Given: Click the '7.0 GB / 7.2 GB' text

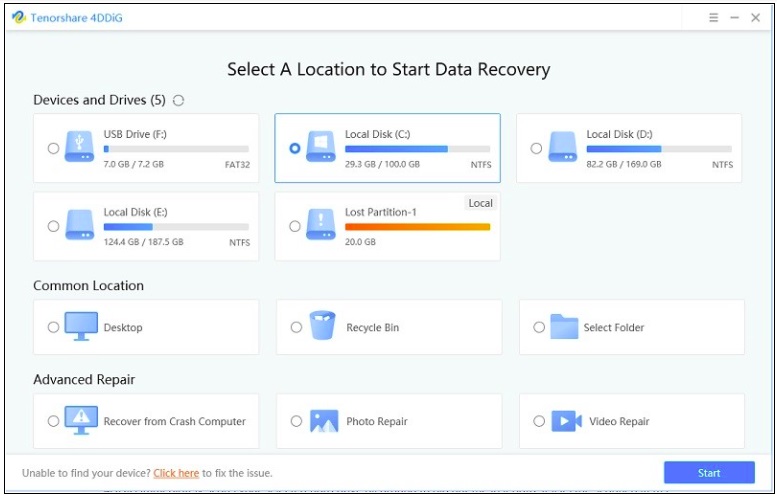Looking at the screenshot, I should (133, 164).
